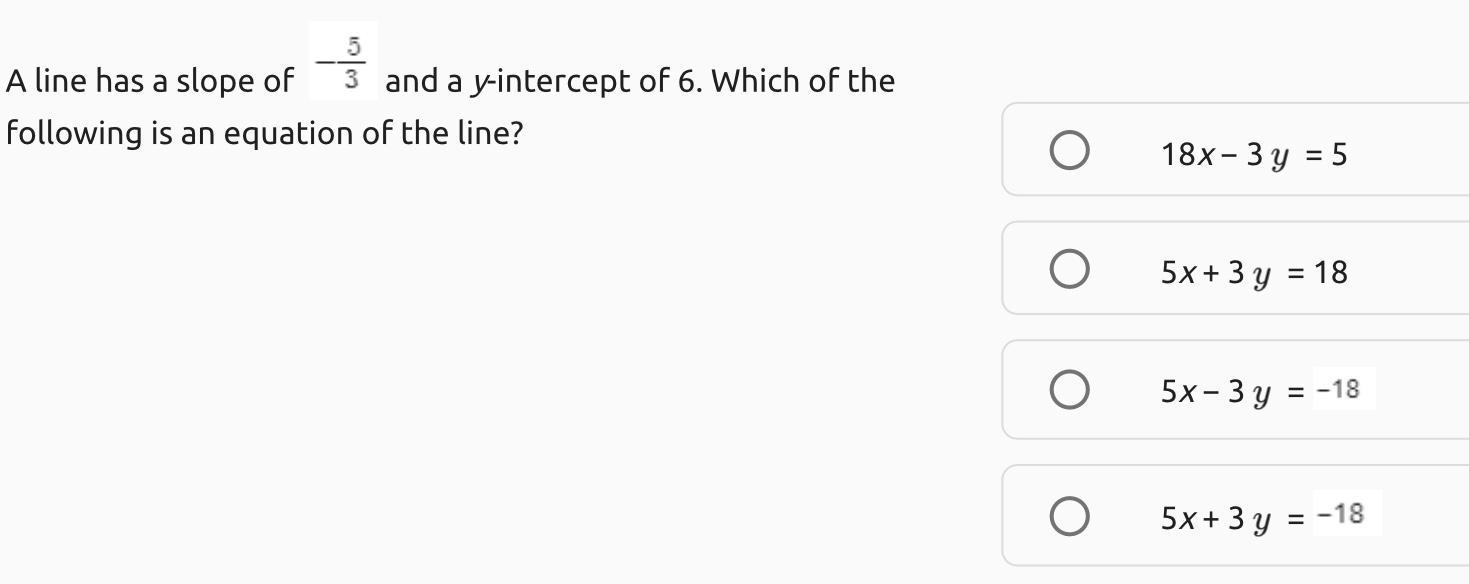This screenshot has width=1469, height=584.
Task: Click the numerator 5 in the slope fraction
Action: coord(353,45)
